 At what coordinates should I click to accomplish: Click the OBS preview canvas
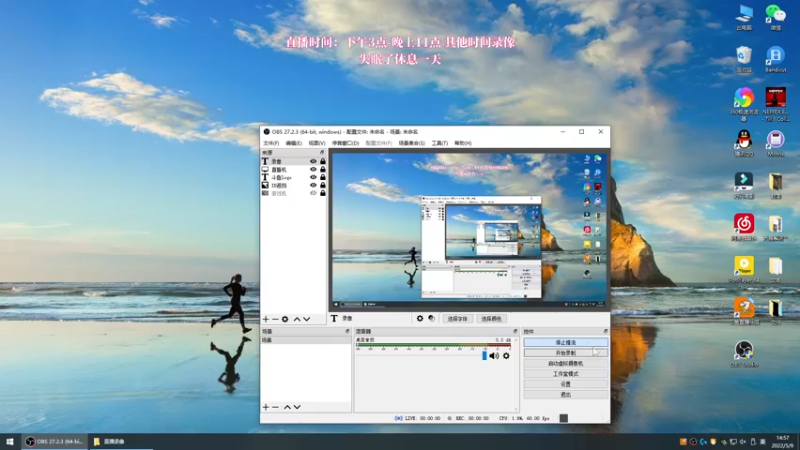pyautogui.click(x=469, y=230)
